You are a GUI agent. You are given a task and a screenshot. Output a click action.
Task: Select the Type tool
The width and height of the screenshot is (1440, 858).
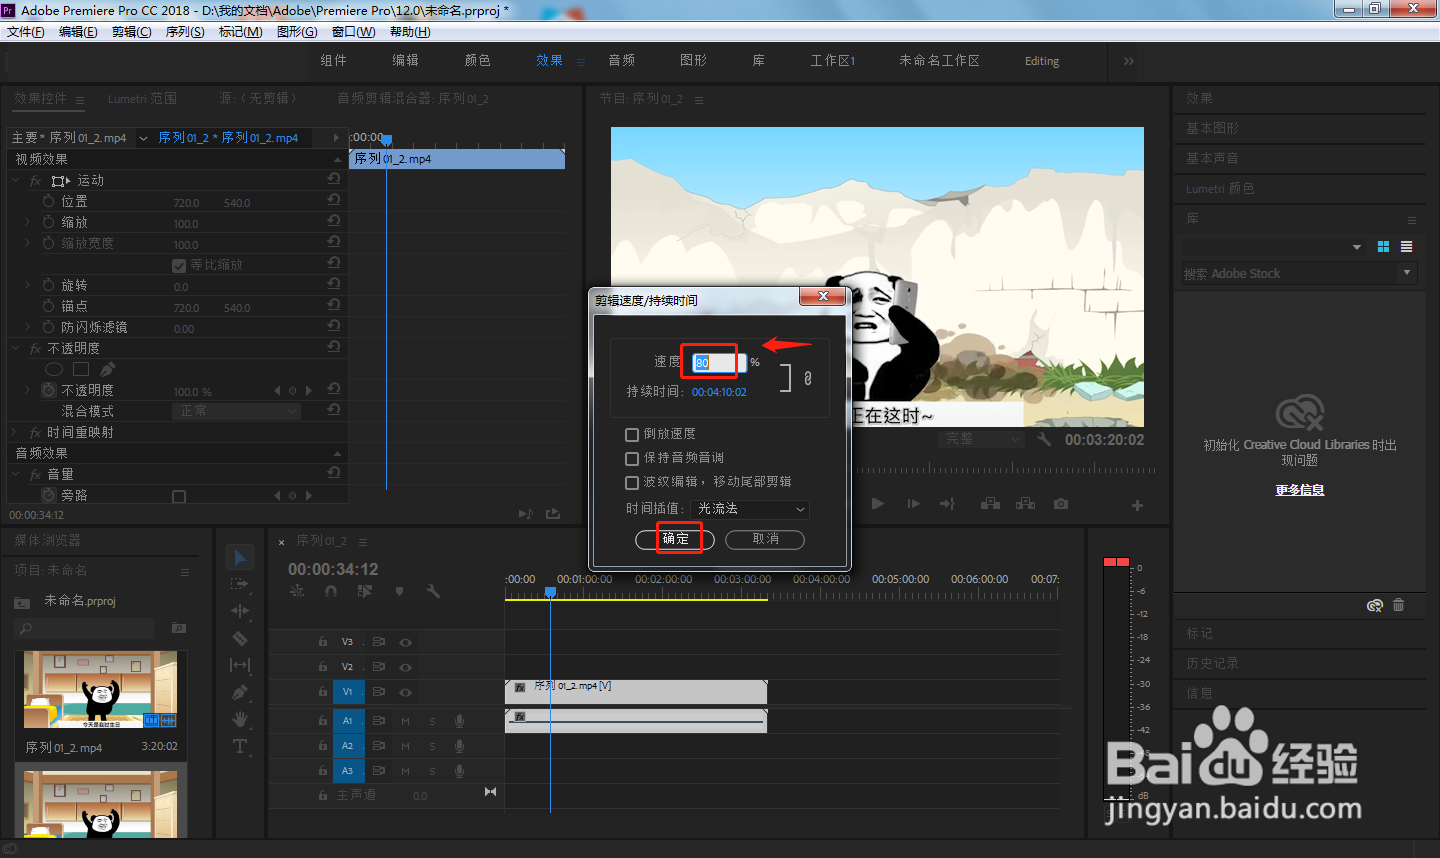point(240,746)
